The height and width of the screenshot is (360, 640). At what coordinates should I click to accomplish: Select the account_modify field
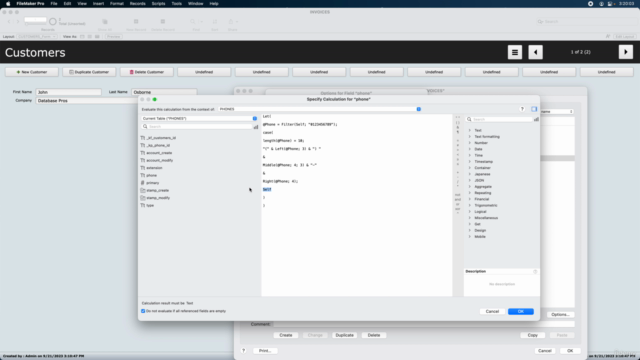[159, 160]
